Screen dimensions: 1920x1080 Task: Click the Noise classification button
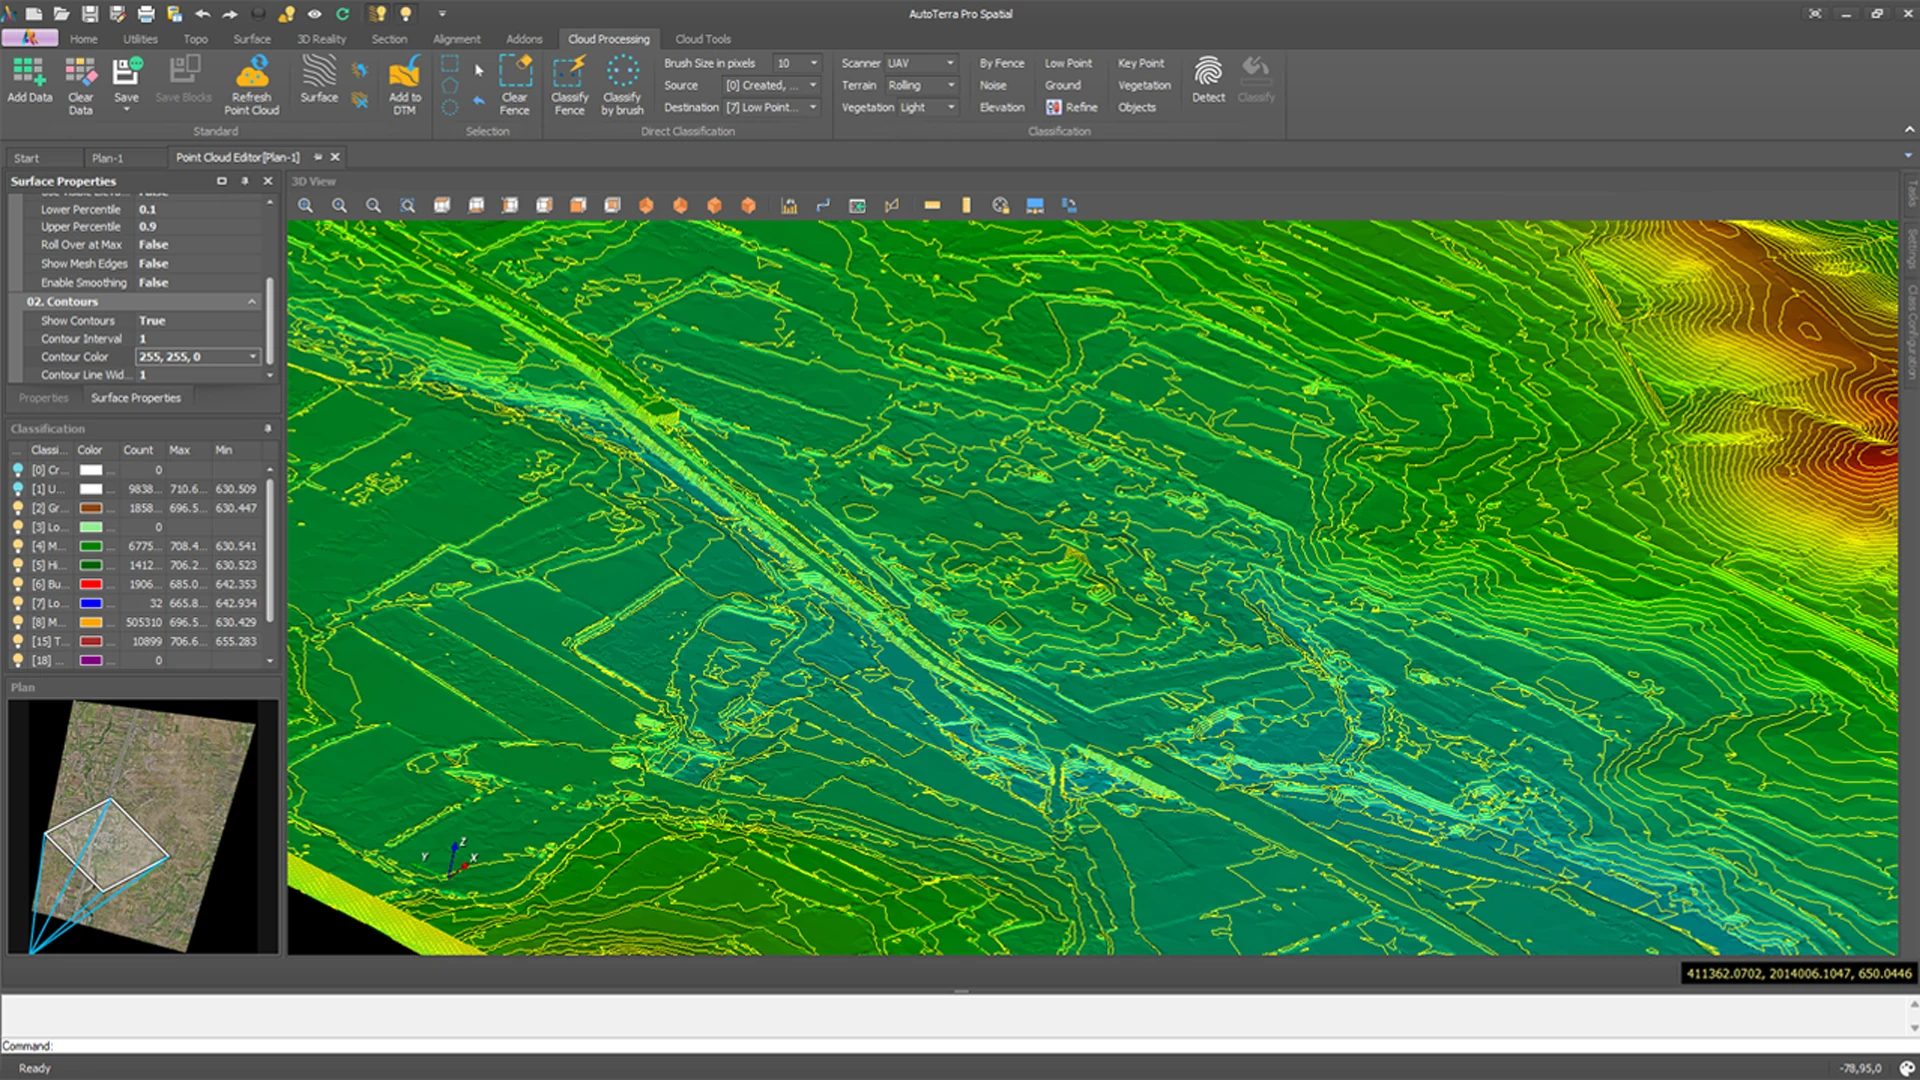[x=993, y=85]
